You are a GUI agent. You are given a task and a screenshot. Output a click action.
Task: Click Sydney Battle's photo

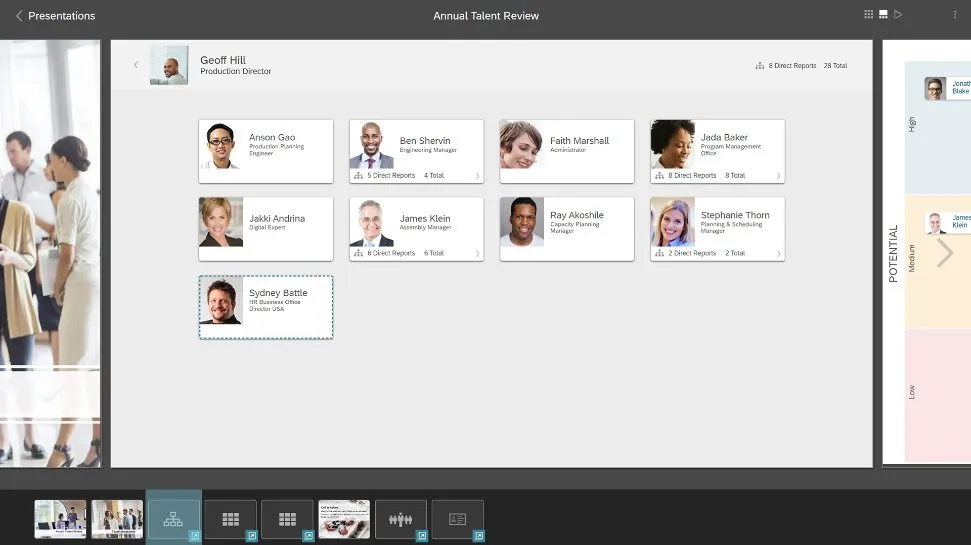coord(221,300)
